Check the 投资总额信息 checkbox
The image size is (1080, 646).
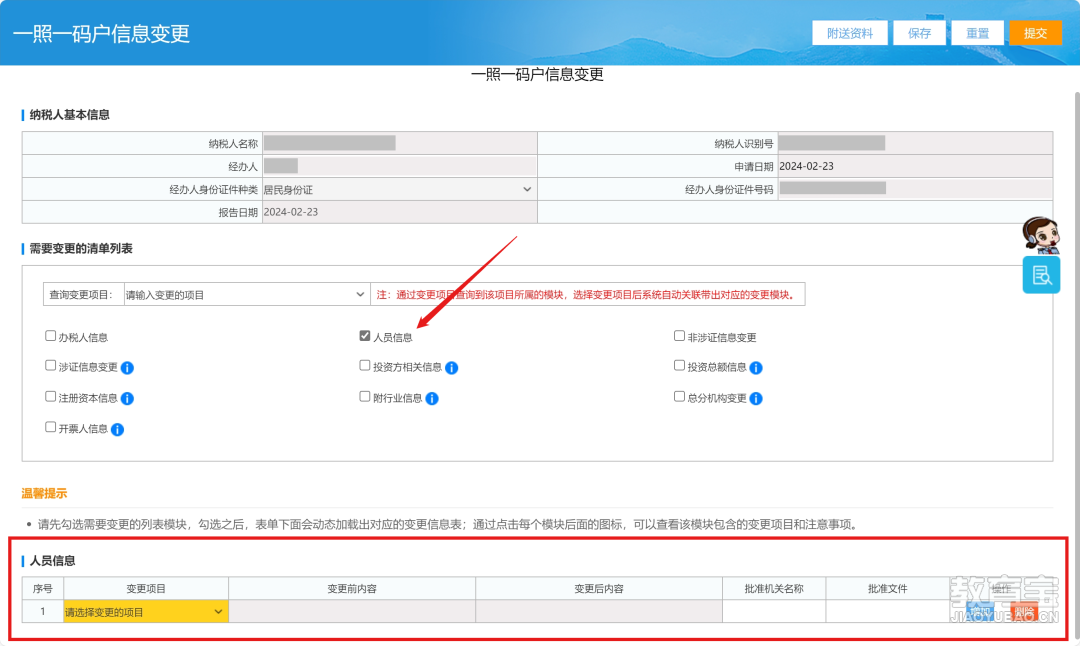click(x=679, y=366)
